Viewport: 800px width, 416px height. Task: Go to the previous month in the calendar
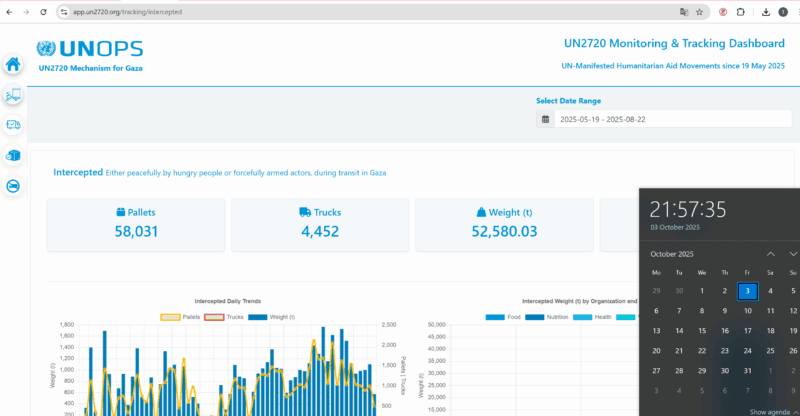[x=770, y=254]
